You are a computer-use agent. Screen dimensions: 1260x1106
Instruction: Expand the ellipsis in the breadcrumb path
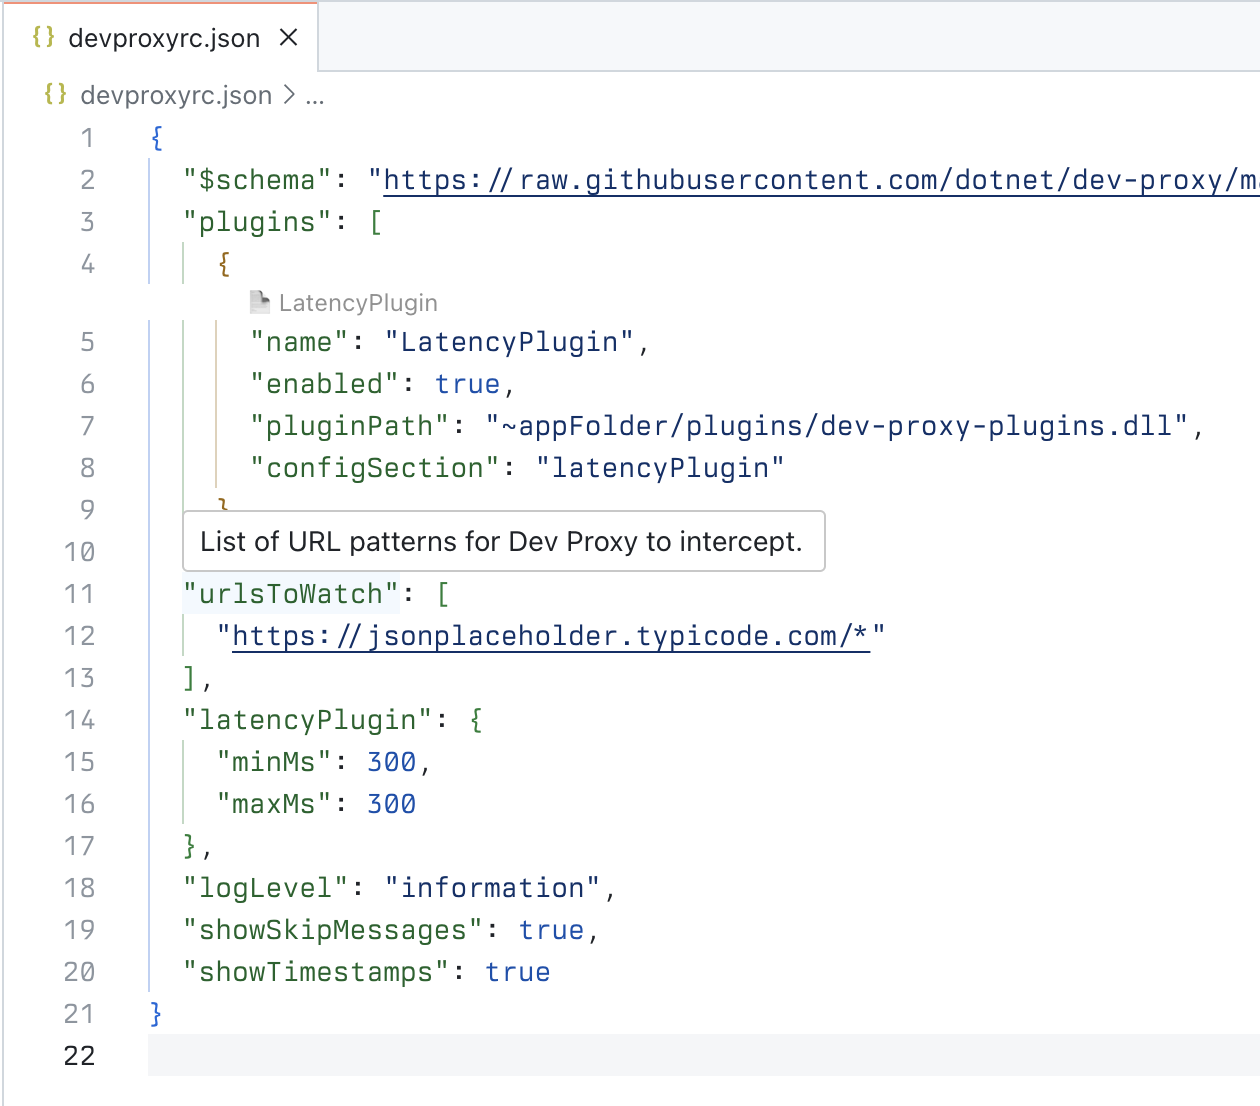(x=315, y=95)
